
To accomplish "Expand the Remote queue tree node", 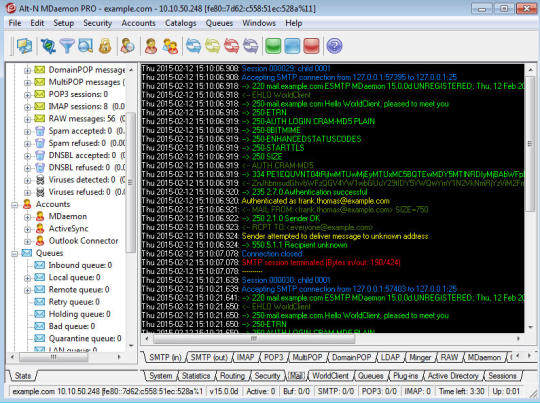I will [x=27, y=290].
